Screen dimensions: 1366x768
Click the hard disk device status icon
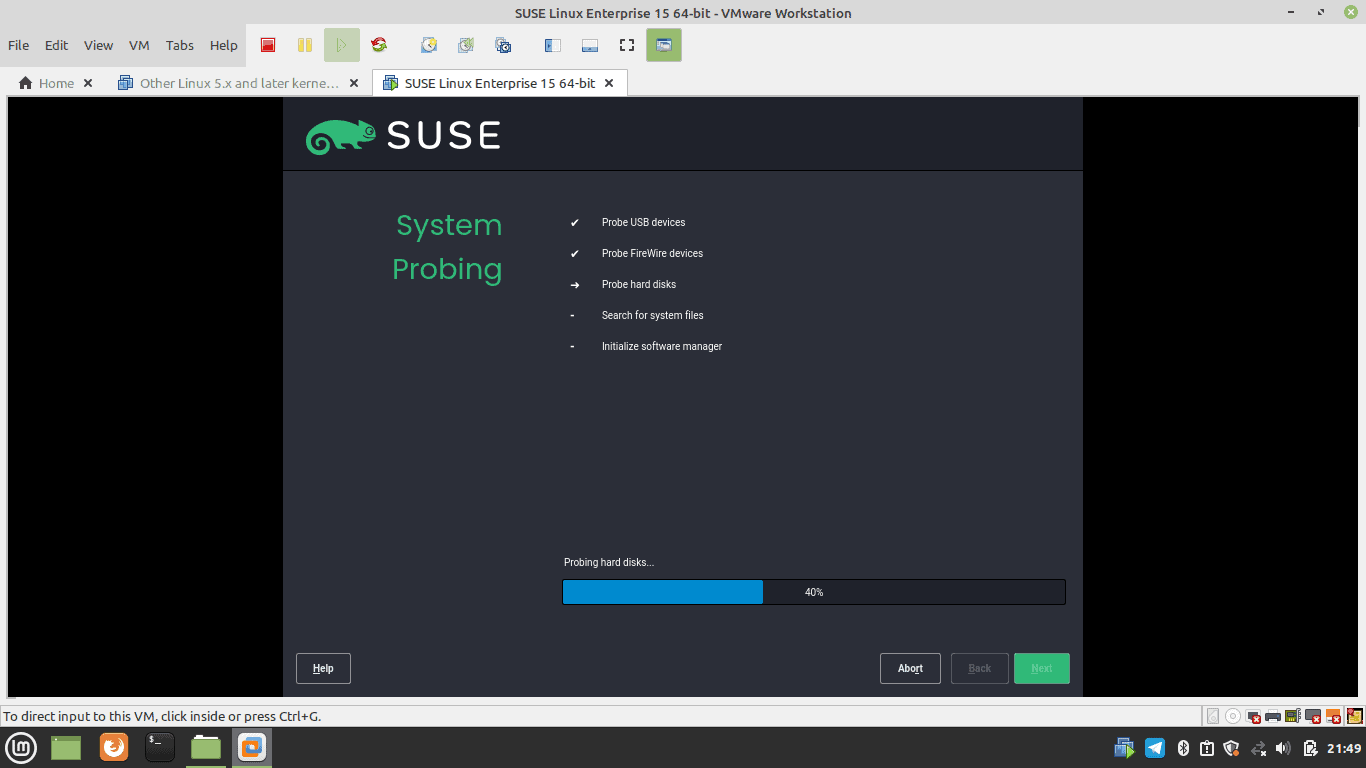[x=1213, y=716]
